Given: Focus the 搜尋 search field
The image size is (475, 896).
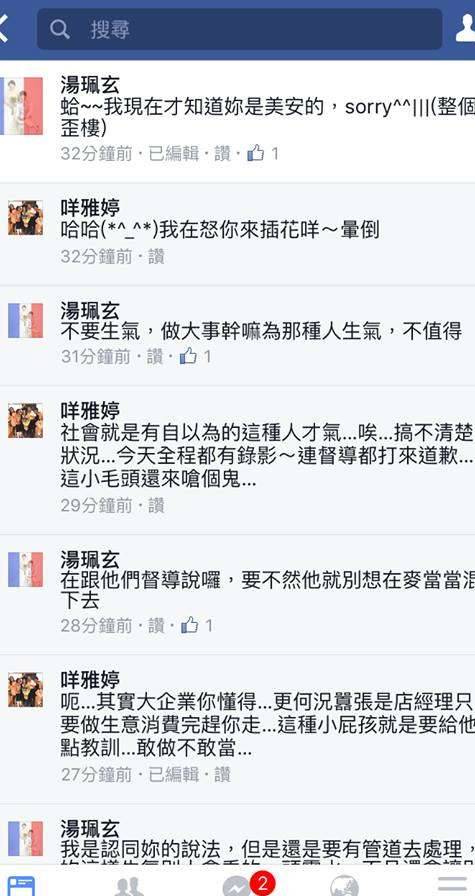Looking at the screenshot, I should [240, 29].
